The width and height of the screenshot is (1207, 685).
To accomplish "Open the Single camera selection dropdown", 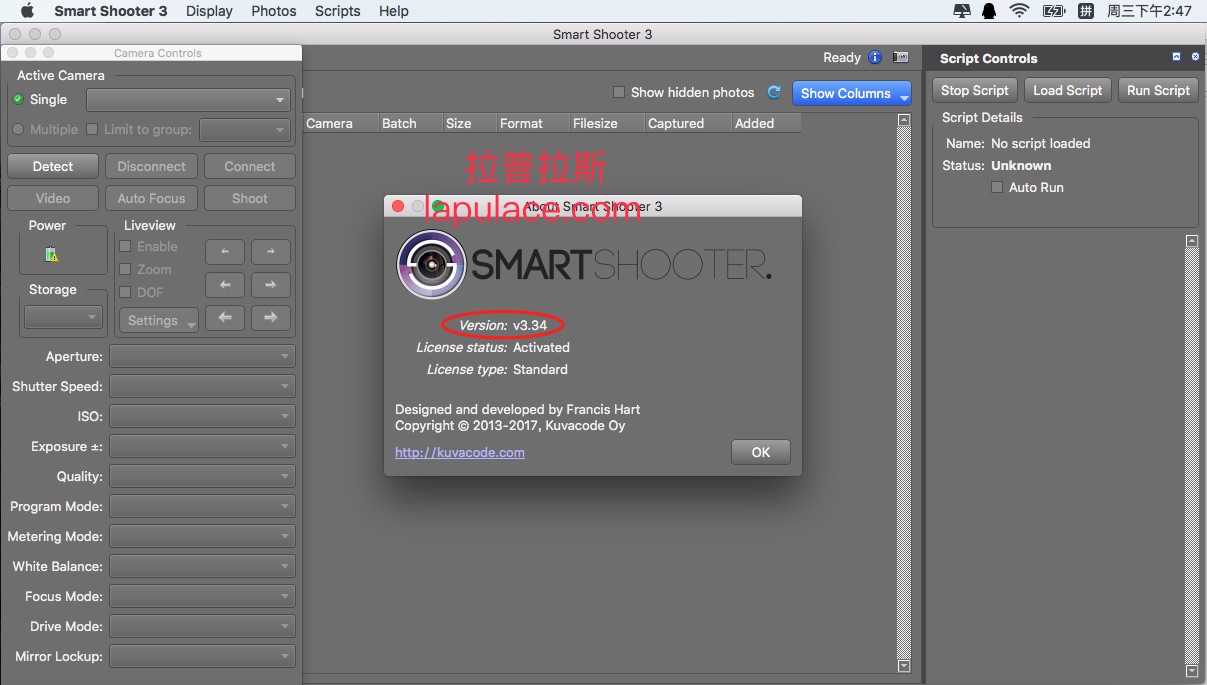I will coord(188,100).
